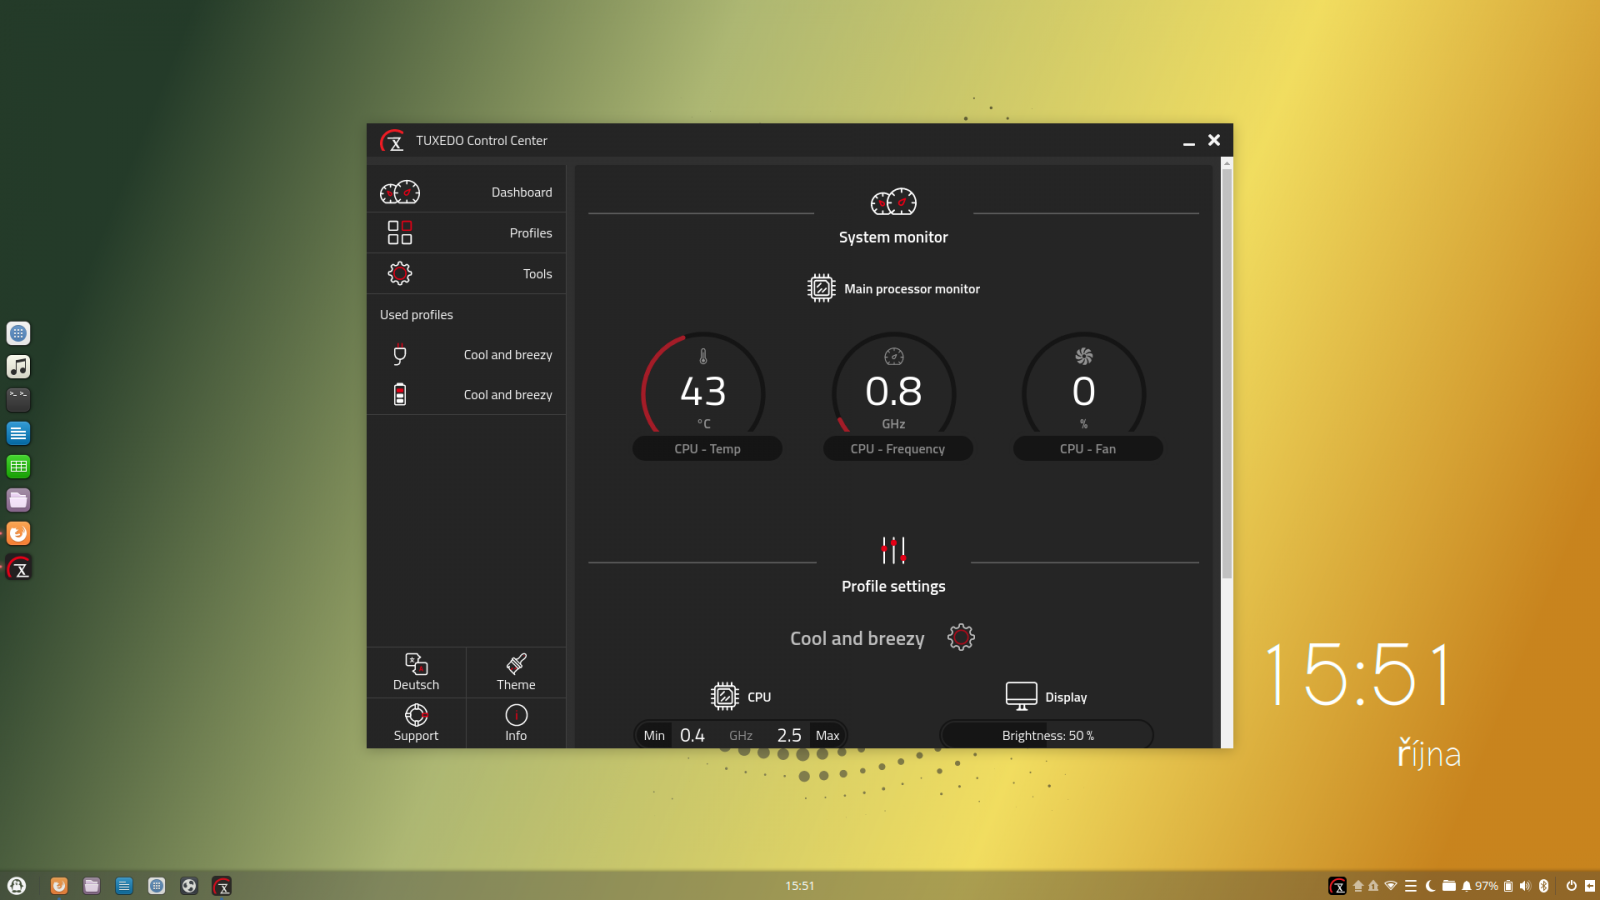The height and width of the screenshot is (900, 1600).
Task: Click the app grid icon in the bottom taskbar
Action: [x=157, y=885]
